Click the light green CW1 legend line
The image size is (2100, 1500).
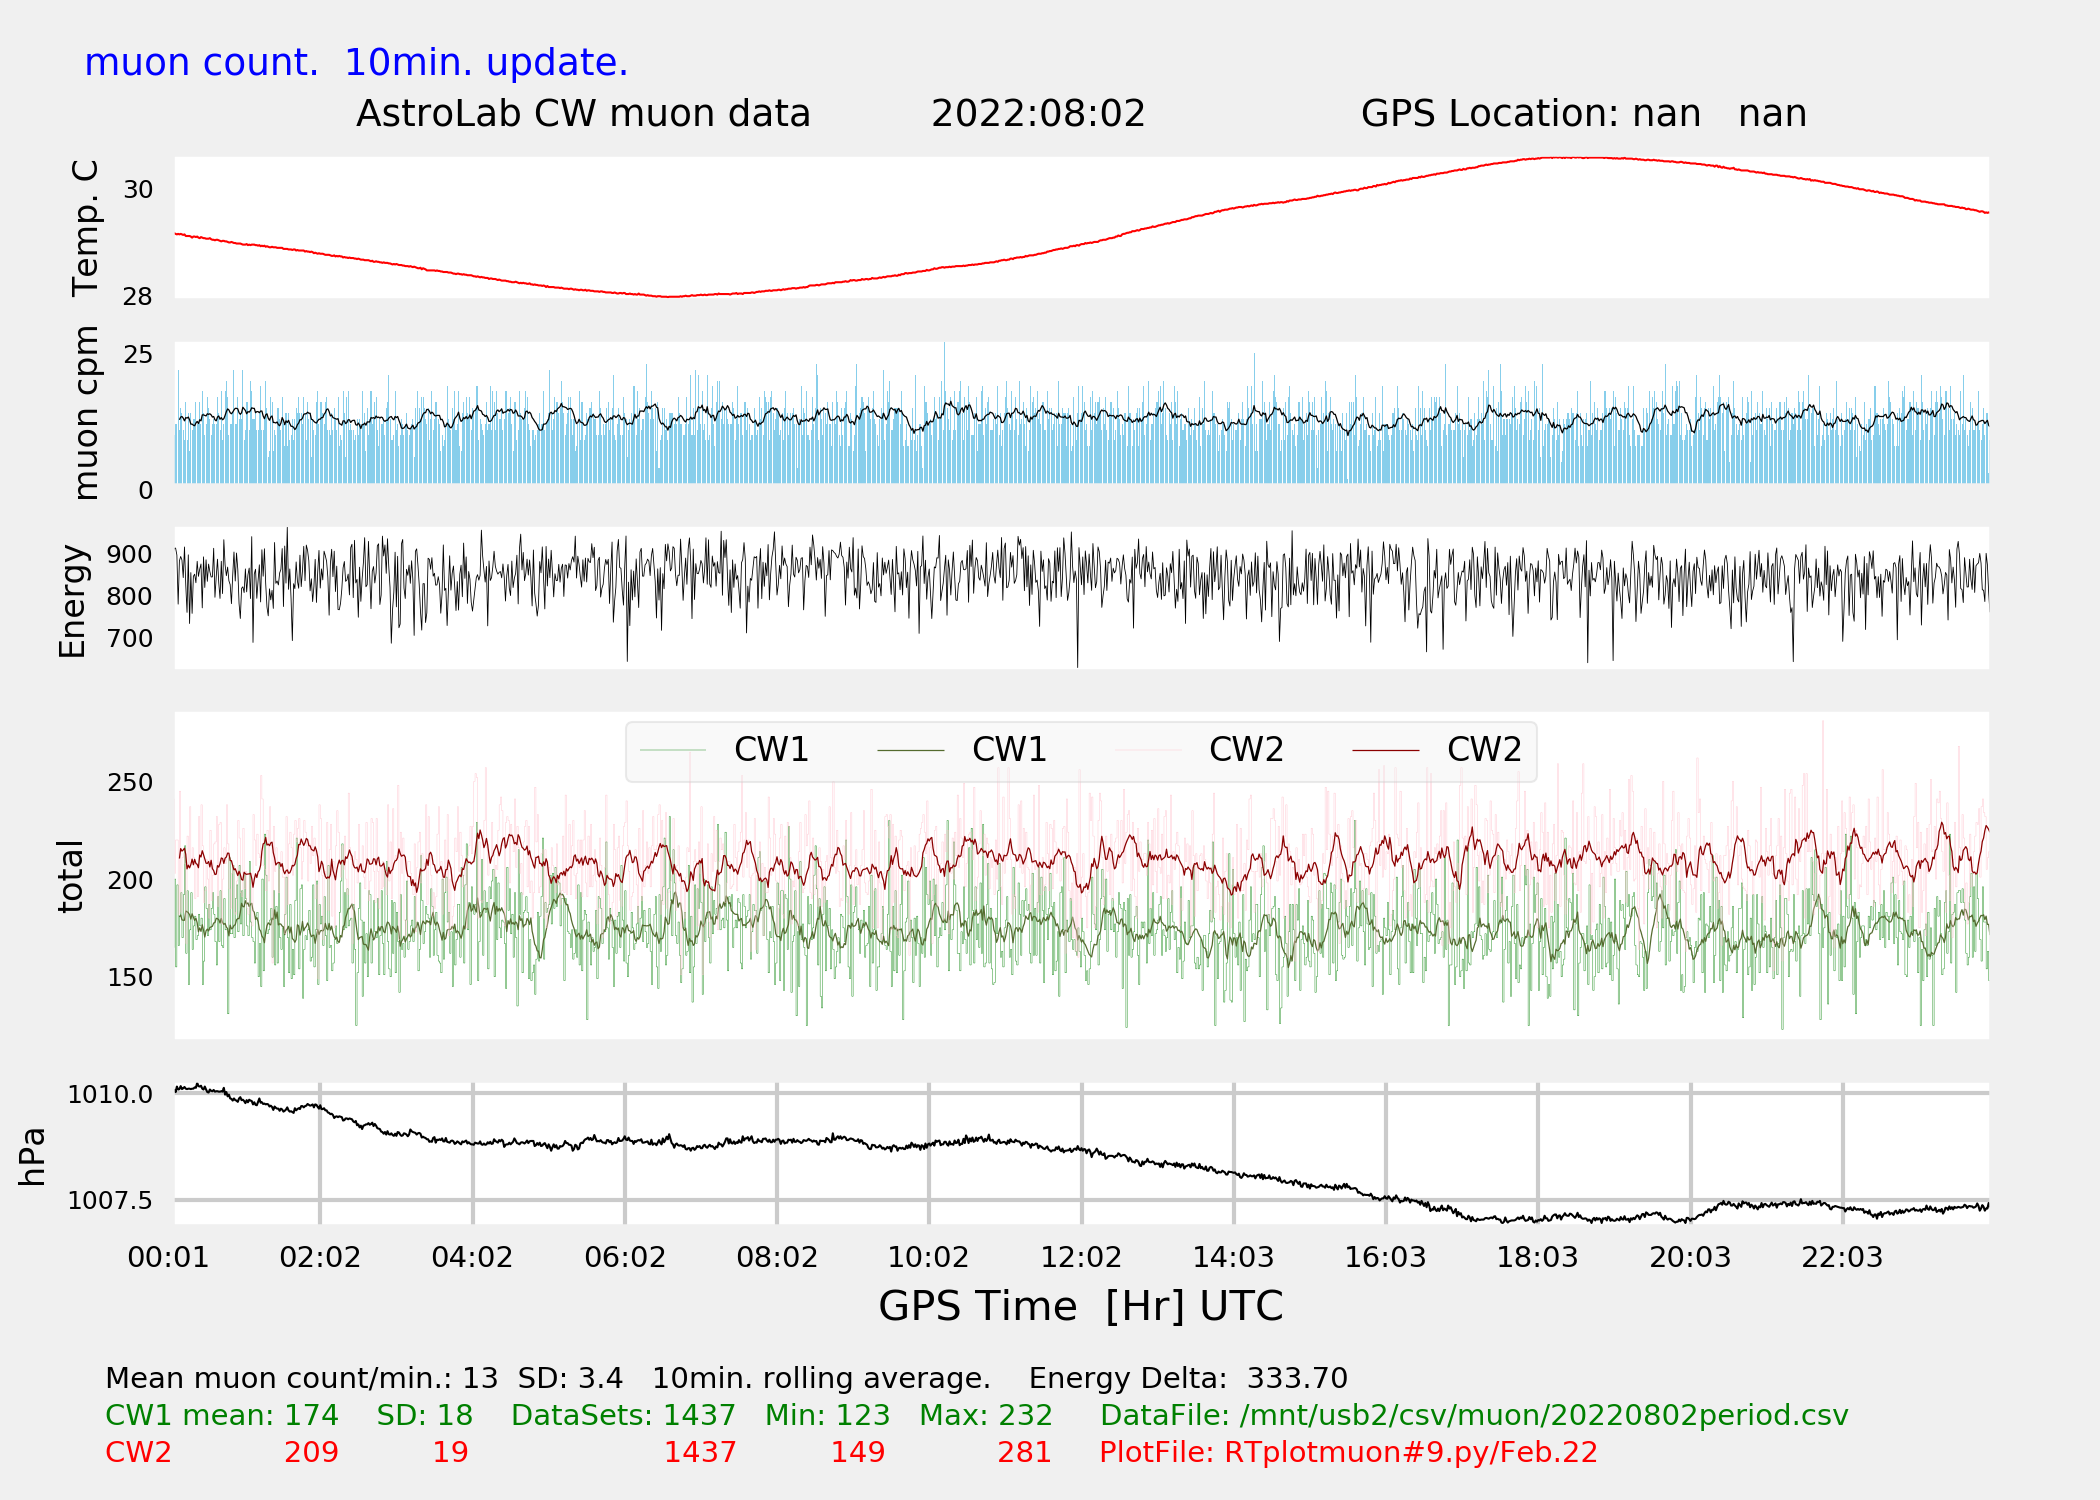point(673,750)
